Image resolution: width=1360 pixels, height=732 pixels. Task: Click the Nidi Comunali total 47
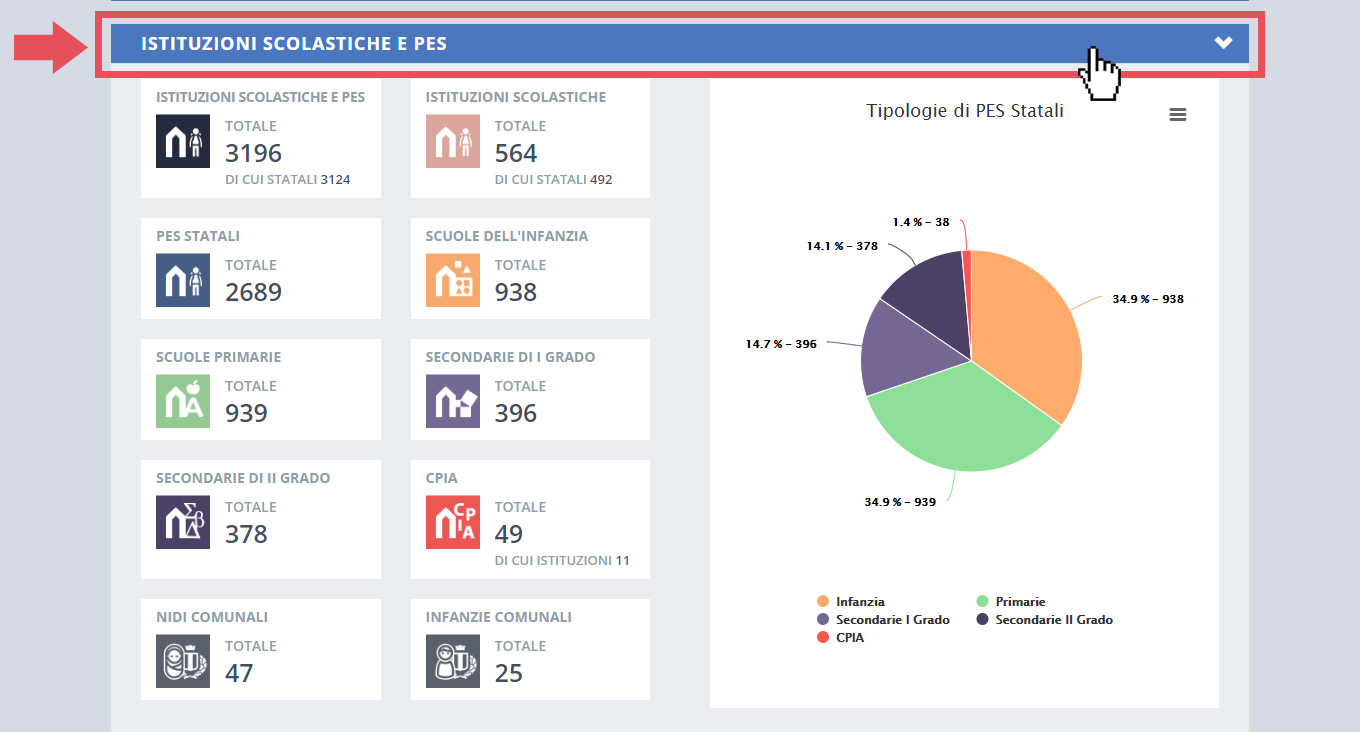coord(239,673)
